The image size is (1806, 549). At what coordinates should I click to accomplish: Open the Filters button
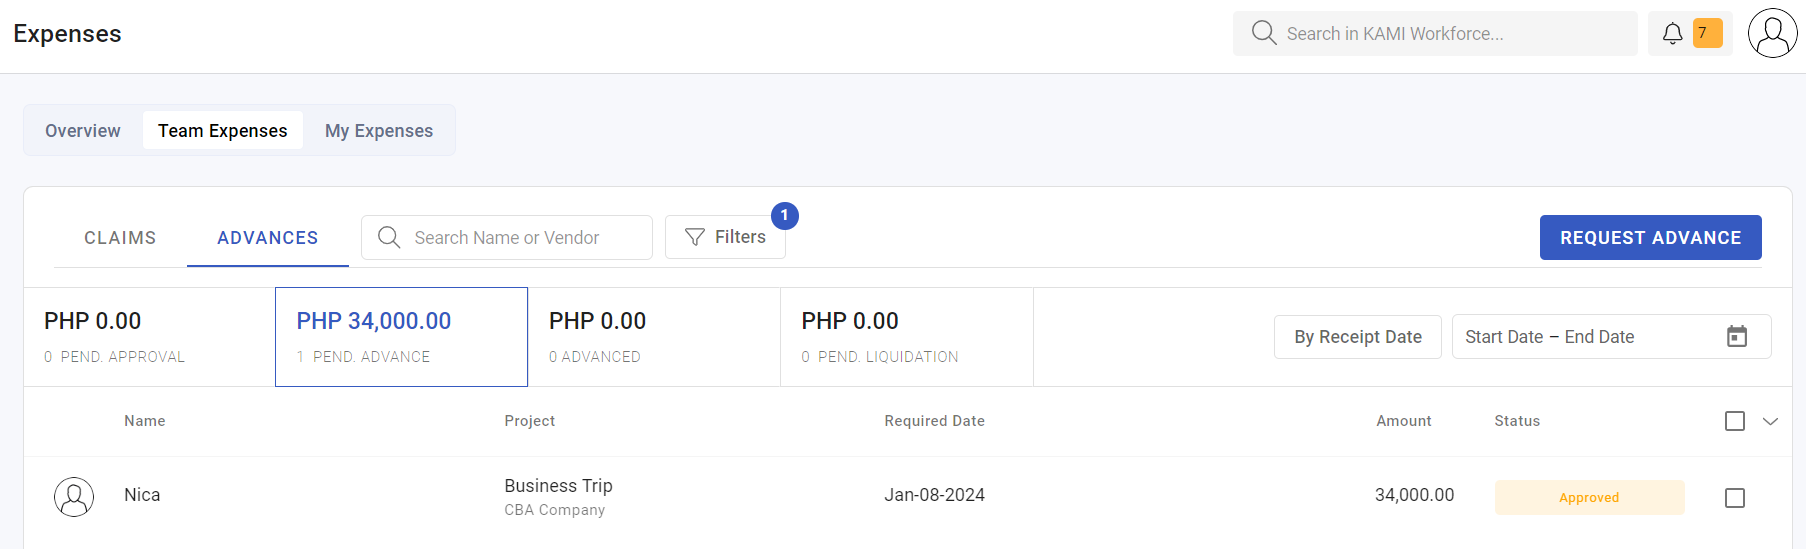click(x=725, y=237)
